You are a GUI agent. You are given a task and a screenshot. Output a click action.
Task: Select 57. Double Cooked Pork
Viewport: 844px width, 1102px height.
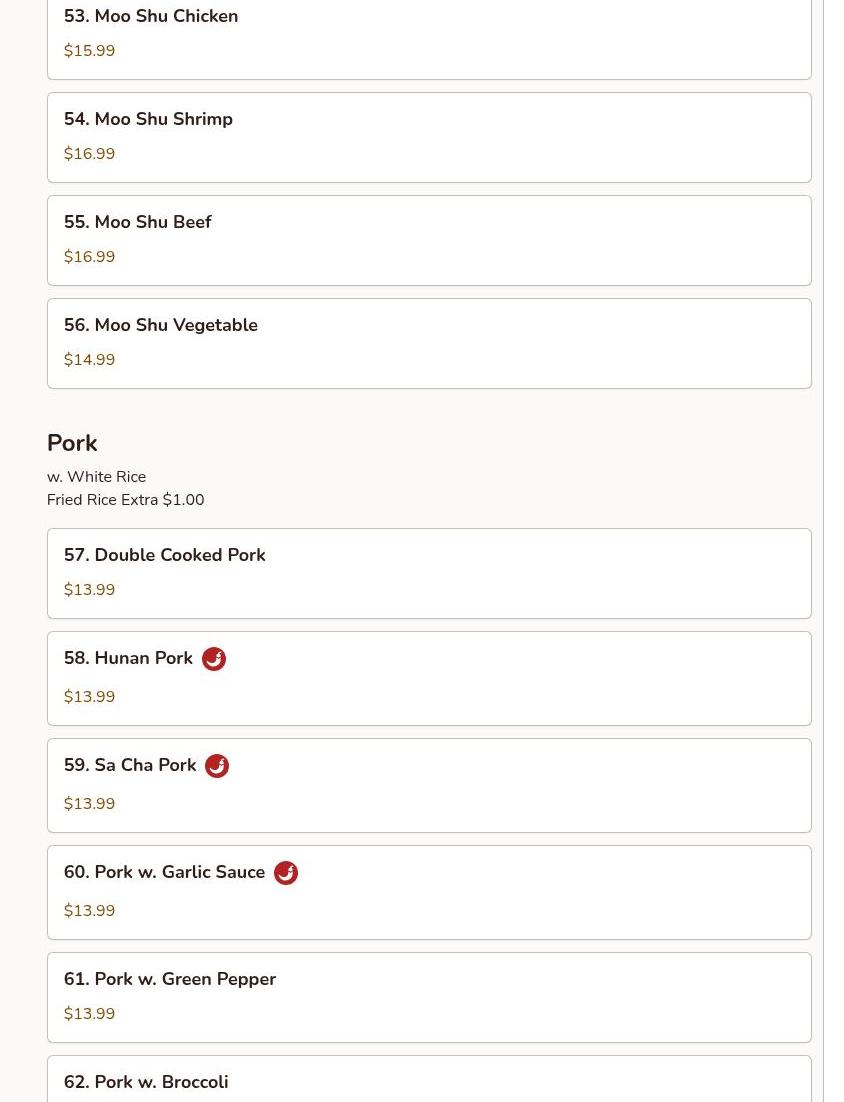[x=429, y=573]
